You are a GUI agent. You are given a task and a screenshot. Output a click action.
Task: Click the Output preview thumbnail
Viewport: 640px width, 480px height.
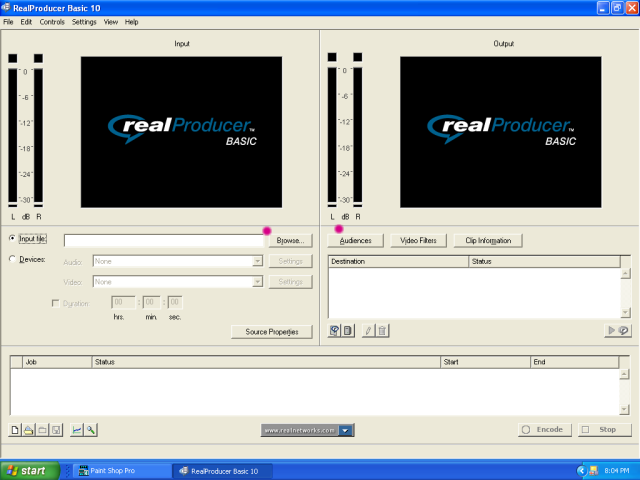pyautogui.click(x=500, y=132)
